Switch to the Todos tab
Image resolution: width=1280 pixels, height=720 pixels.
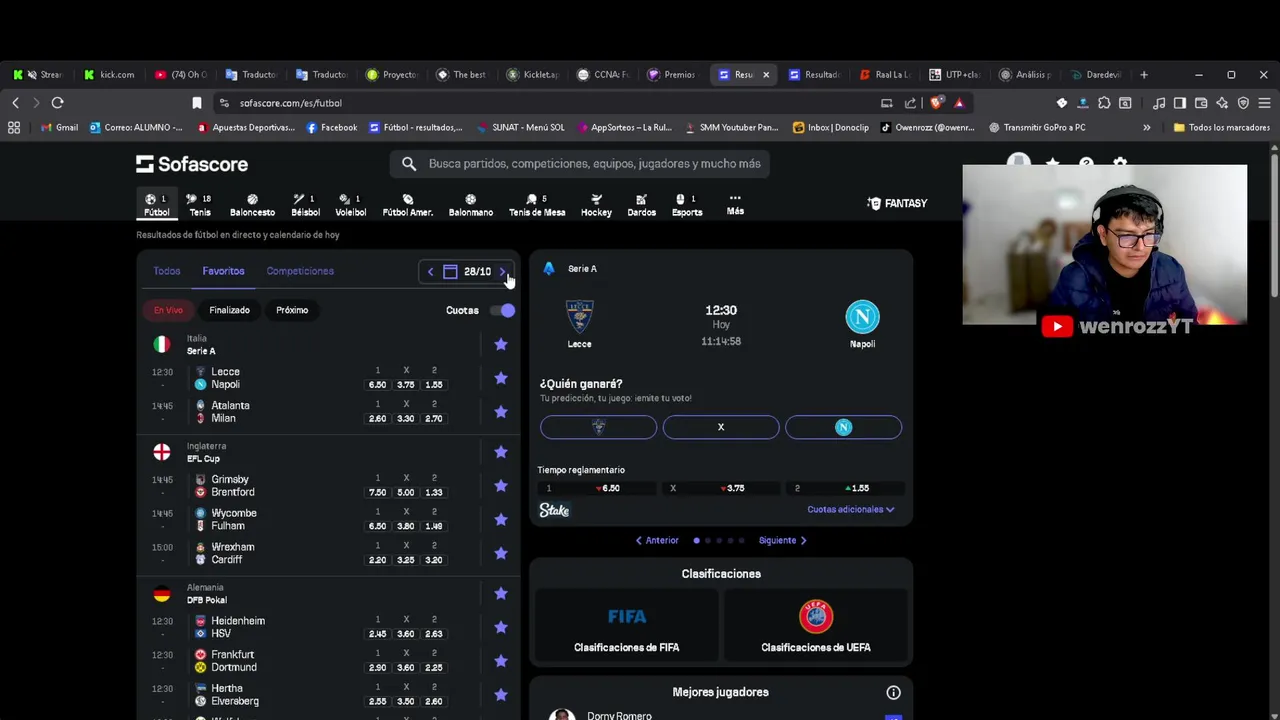[167, 271]
